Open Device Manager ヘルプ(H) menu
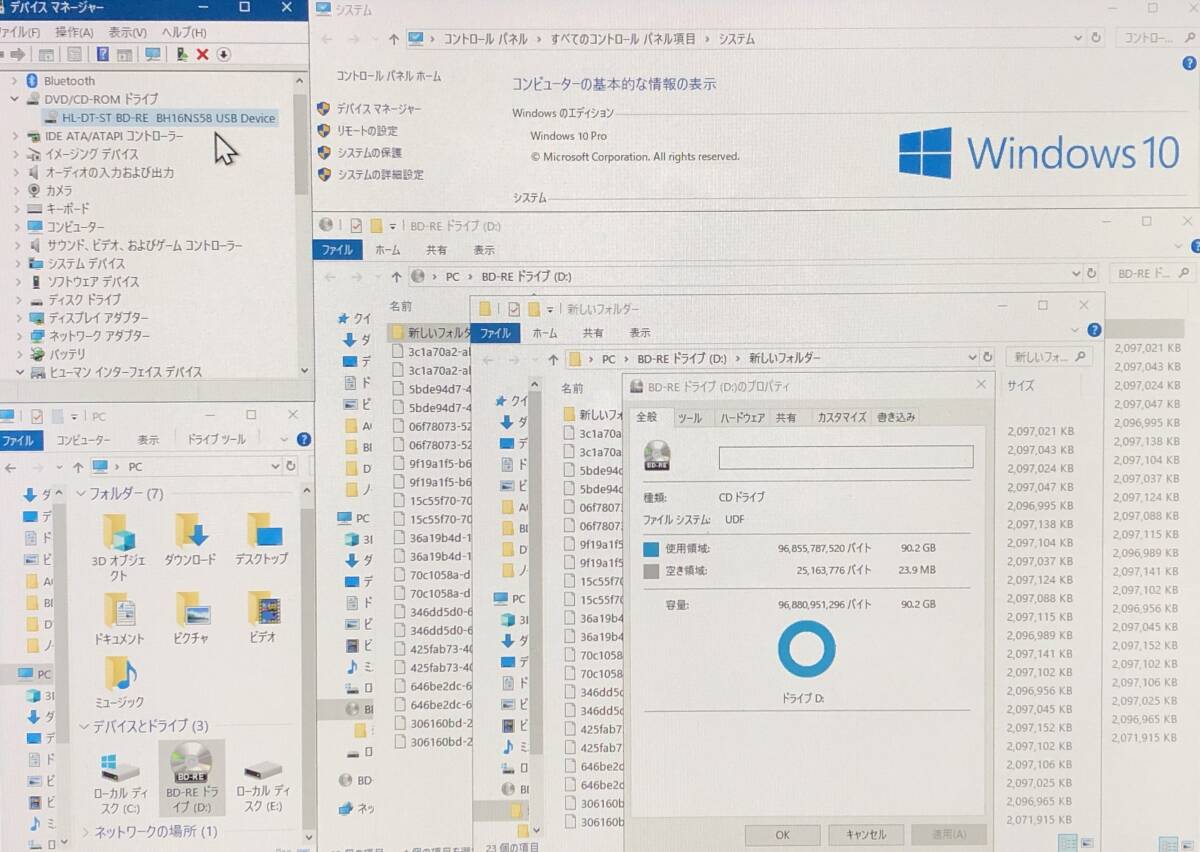This screenshot has width=1200, height=852. click(183, 32)
